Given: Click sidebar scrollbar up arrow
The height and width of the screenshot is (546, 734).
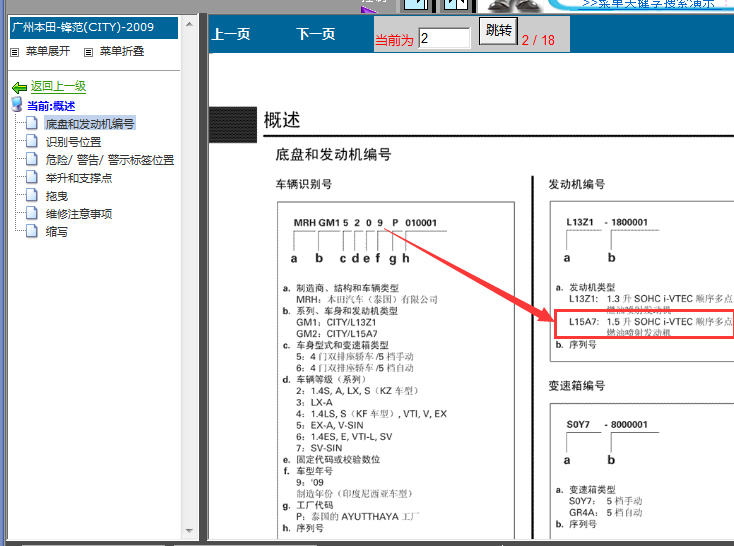Looking at the screenshot, I should tap(189, 24).
